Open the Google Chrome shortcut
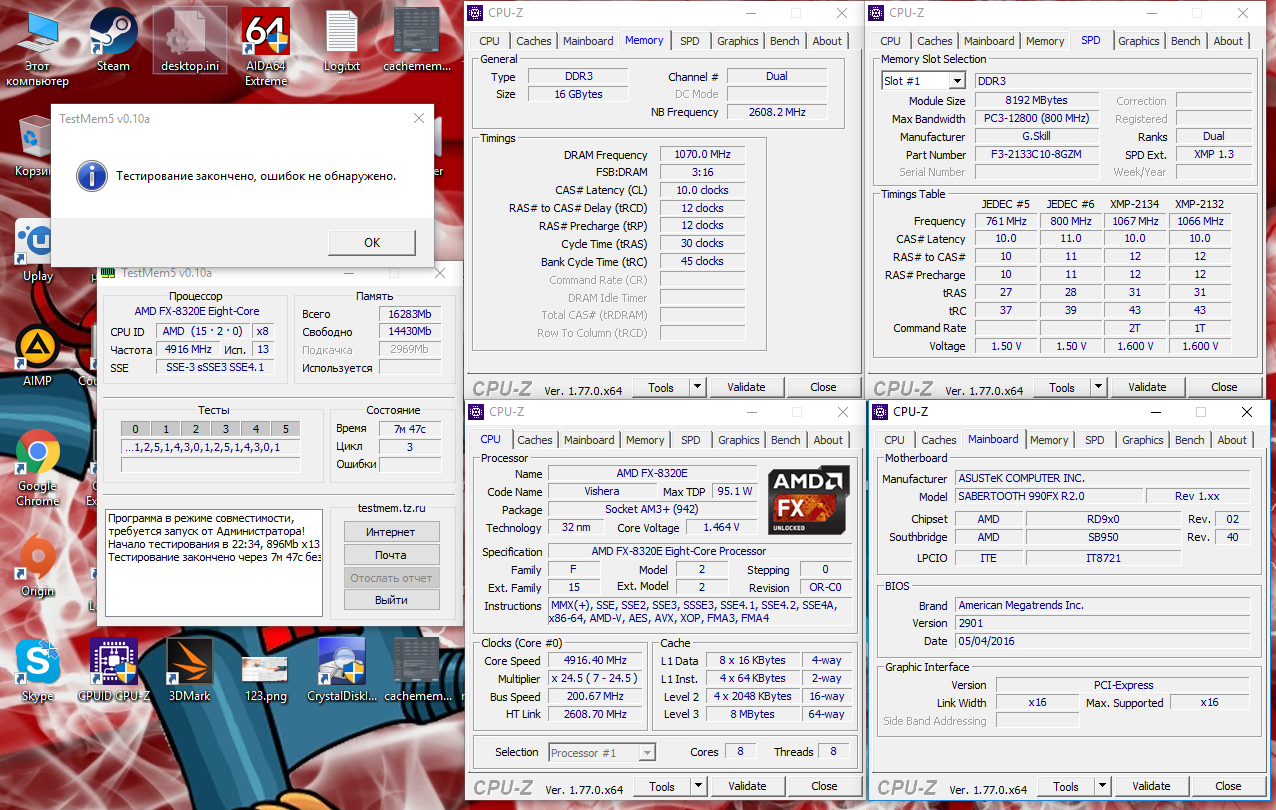The height and width of the screenshot is (810, 1276). tap(38, 468)
